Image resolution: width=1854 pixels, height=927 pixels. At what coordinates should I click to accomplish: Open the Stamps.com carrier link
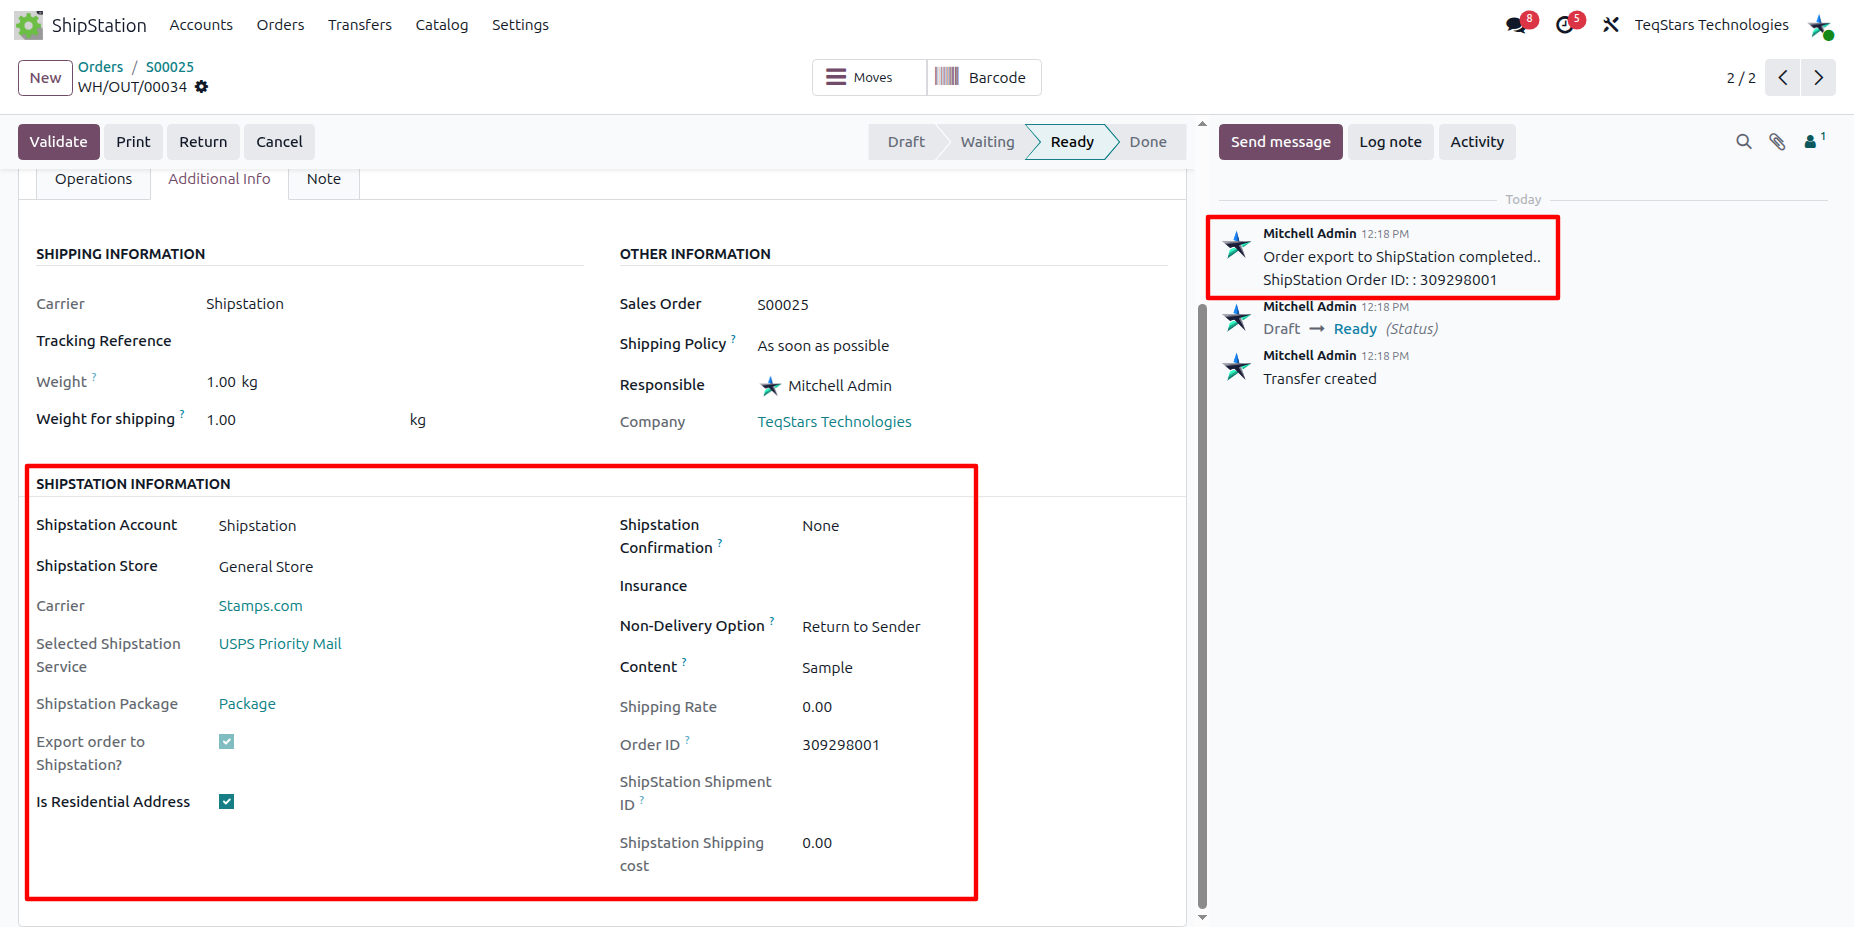(x=260, y=606)
